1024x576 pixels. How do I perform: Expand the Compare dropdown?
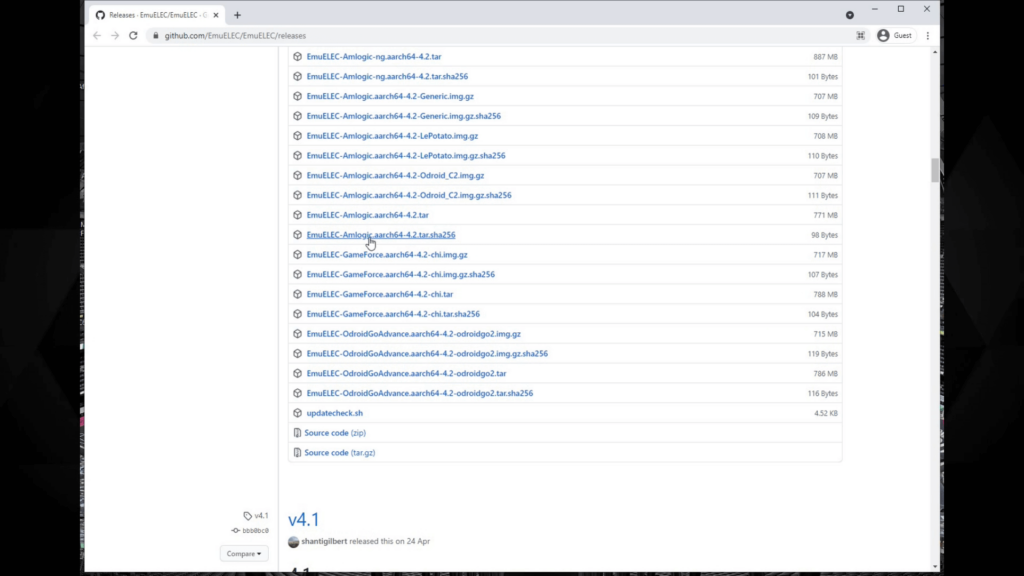tap(244, 554)
